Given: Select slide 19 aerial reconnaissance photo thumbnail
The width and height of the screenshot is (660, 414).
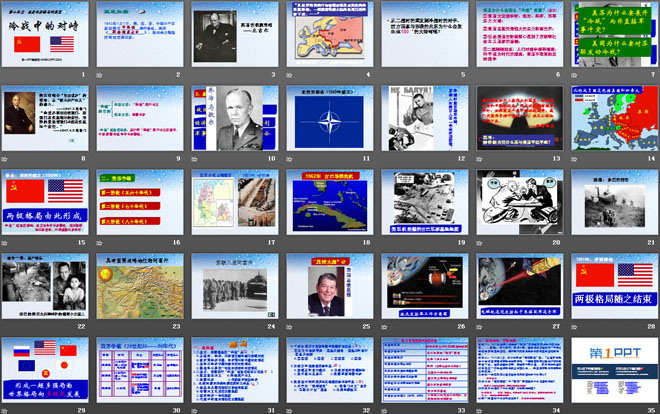Looking at the screenshot, I should click(425, 202).
